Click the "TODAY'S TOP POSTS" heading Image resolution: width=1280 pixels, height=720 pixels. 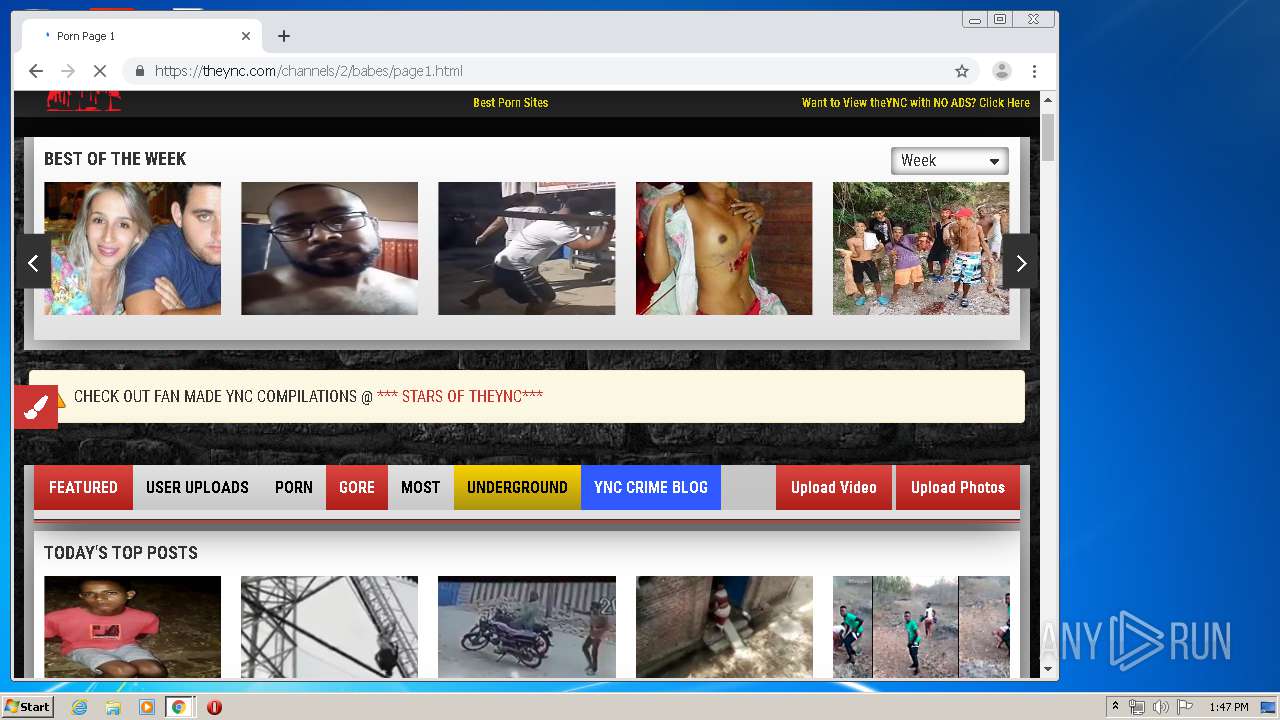click(x=121, y=553)
